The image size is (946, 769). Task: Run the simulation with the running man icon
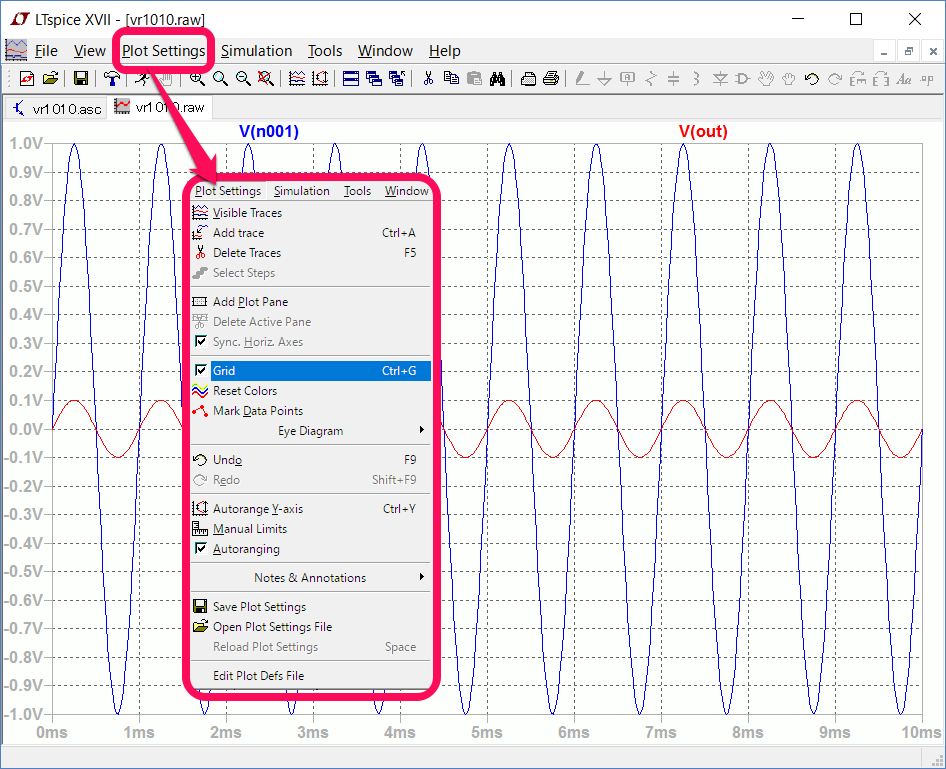tap(142, 78)
